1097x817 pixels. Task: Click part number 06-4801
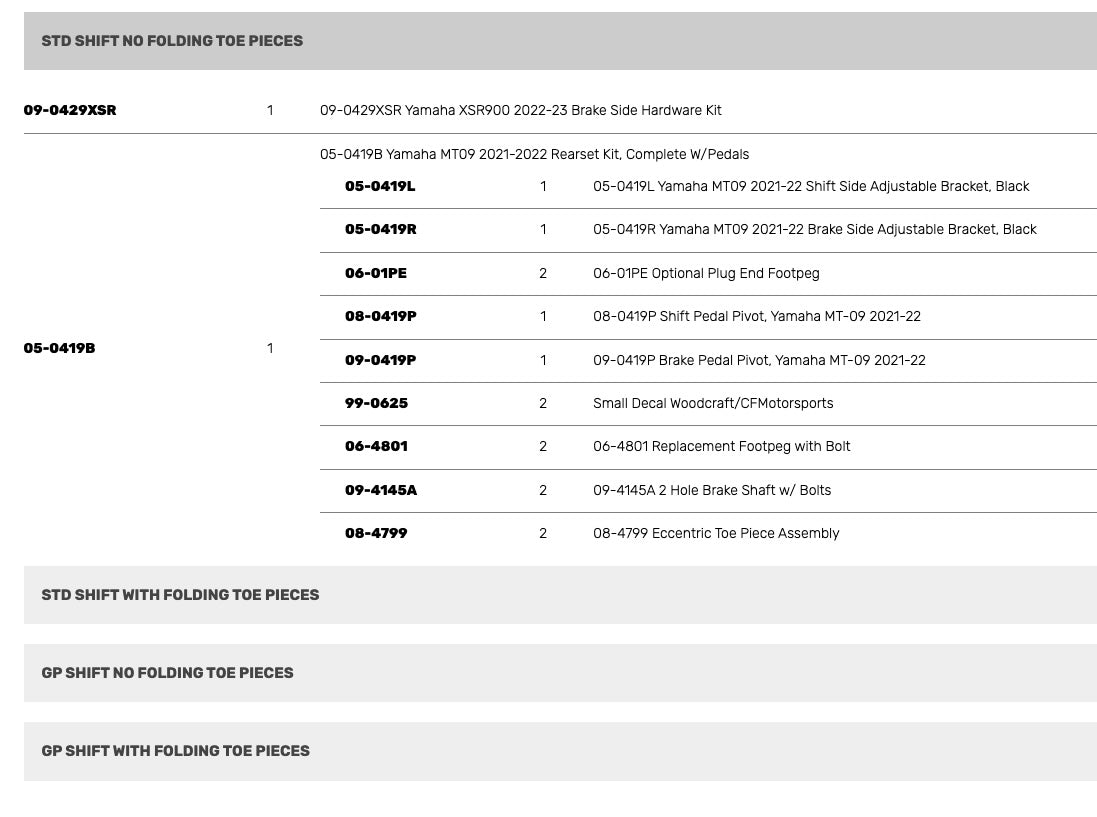(x=377, y=446)
